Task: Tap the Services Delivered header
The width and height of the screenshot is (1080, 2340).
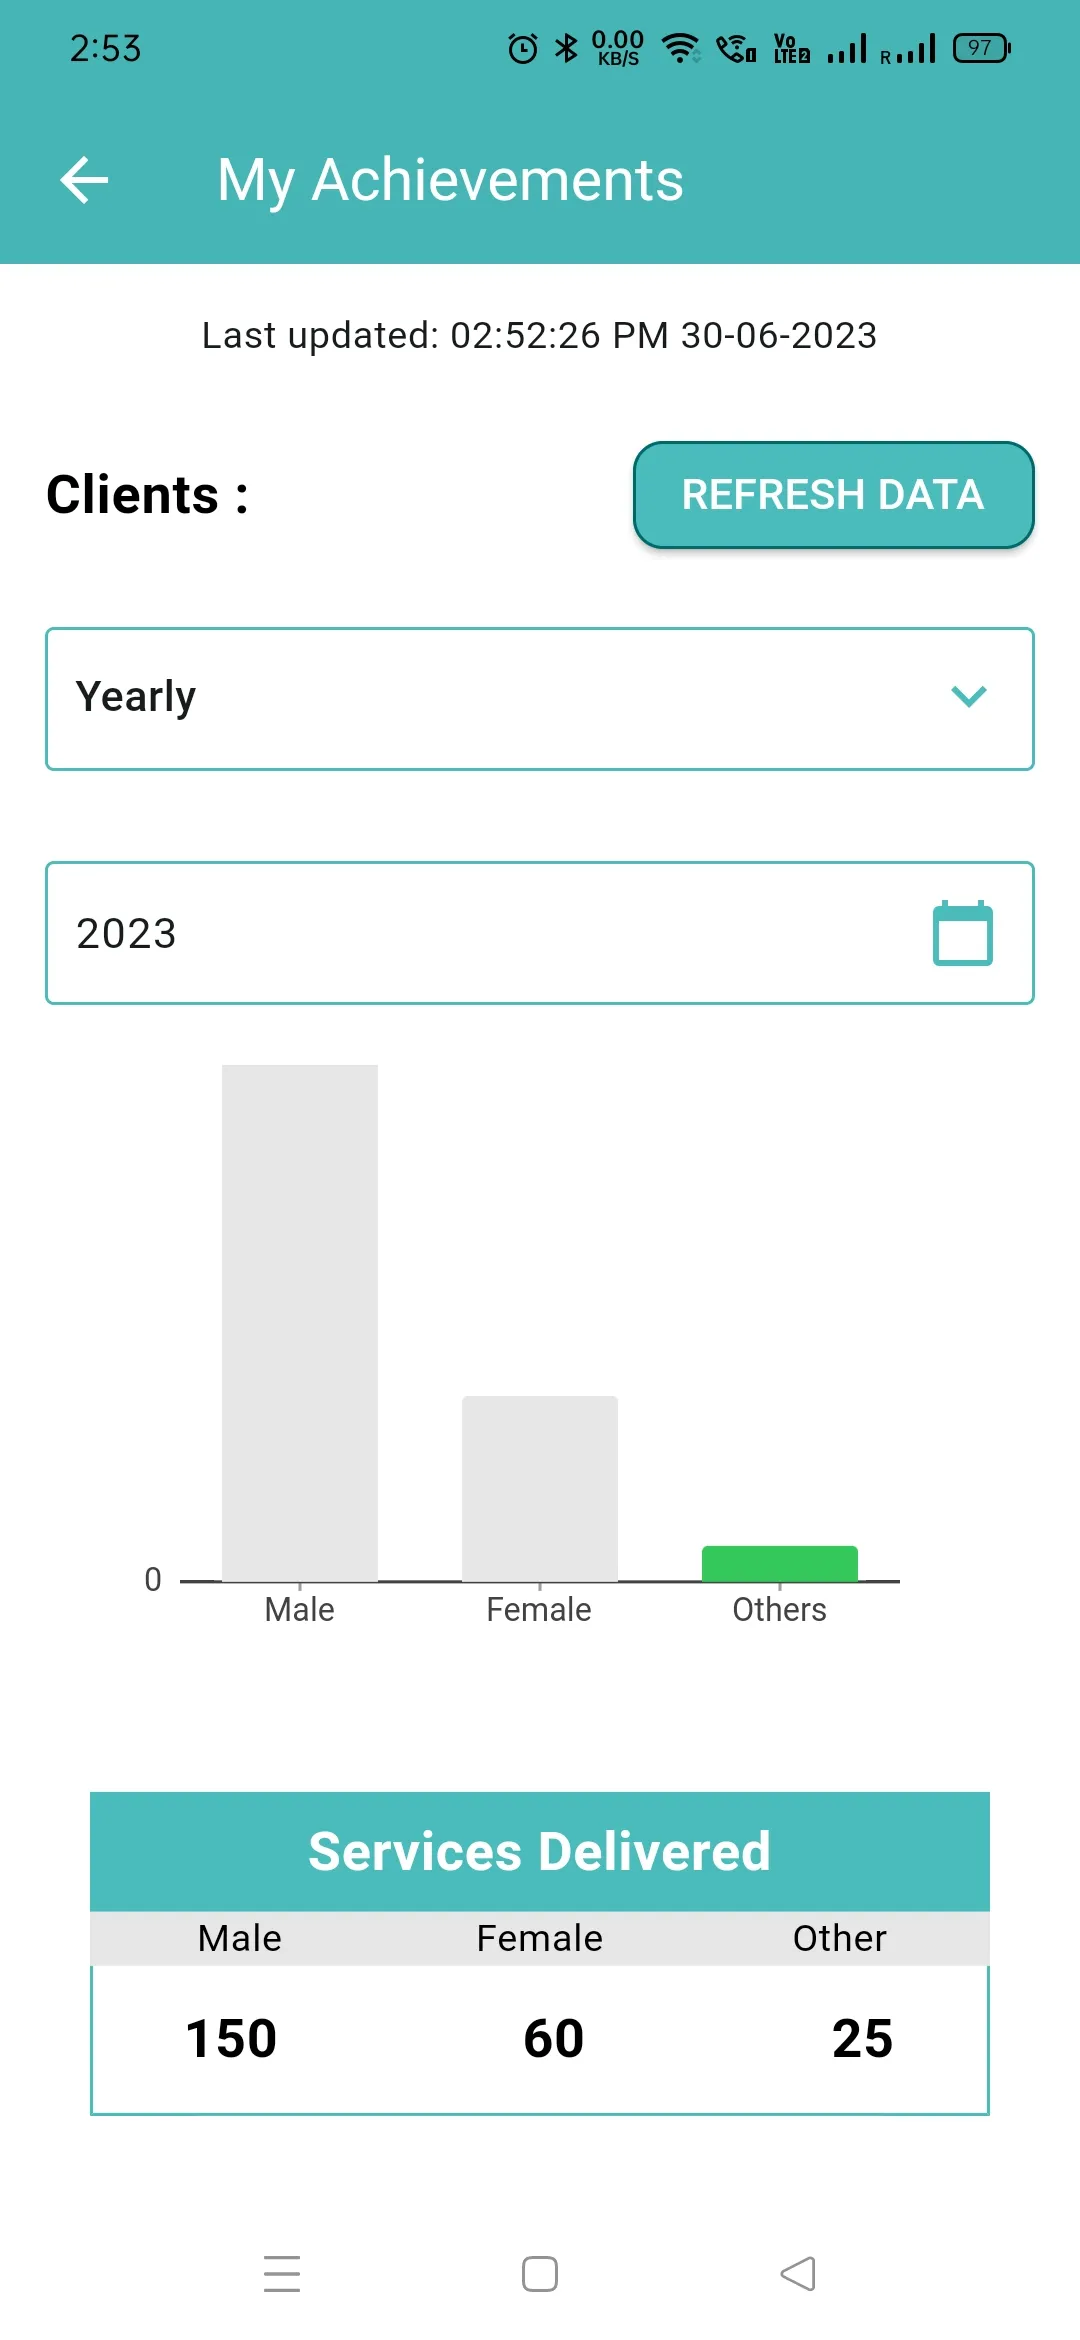Action: pyautogui.click(x=540, y=1851)
